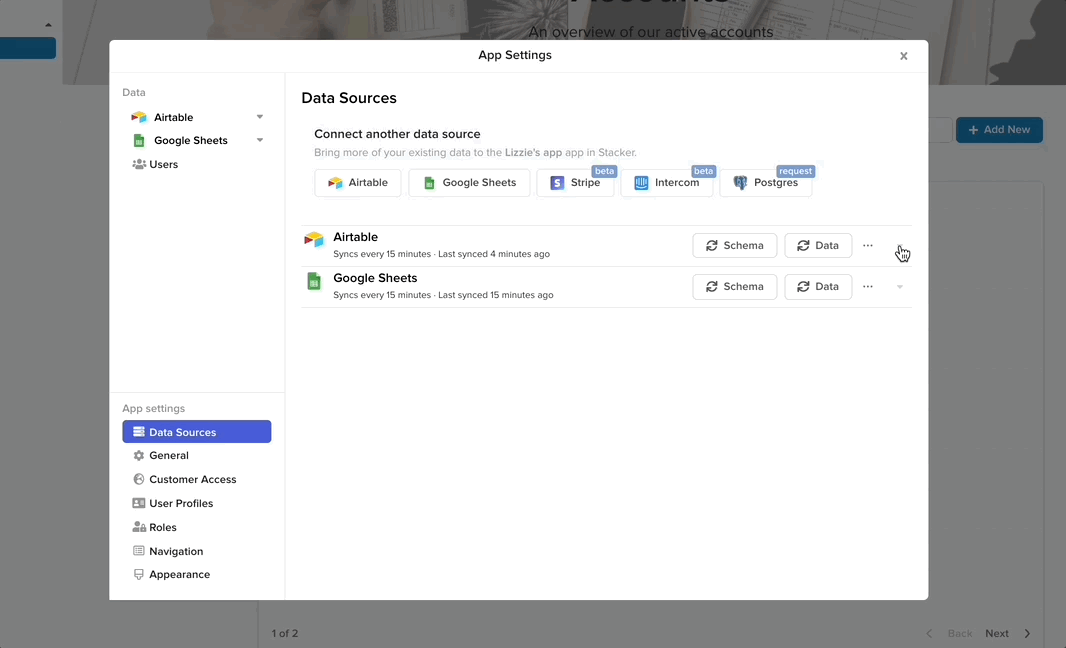Click the "Data Sources" heading

pos(349,98)
